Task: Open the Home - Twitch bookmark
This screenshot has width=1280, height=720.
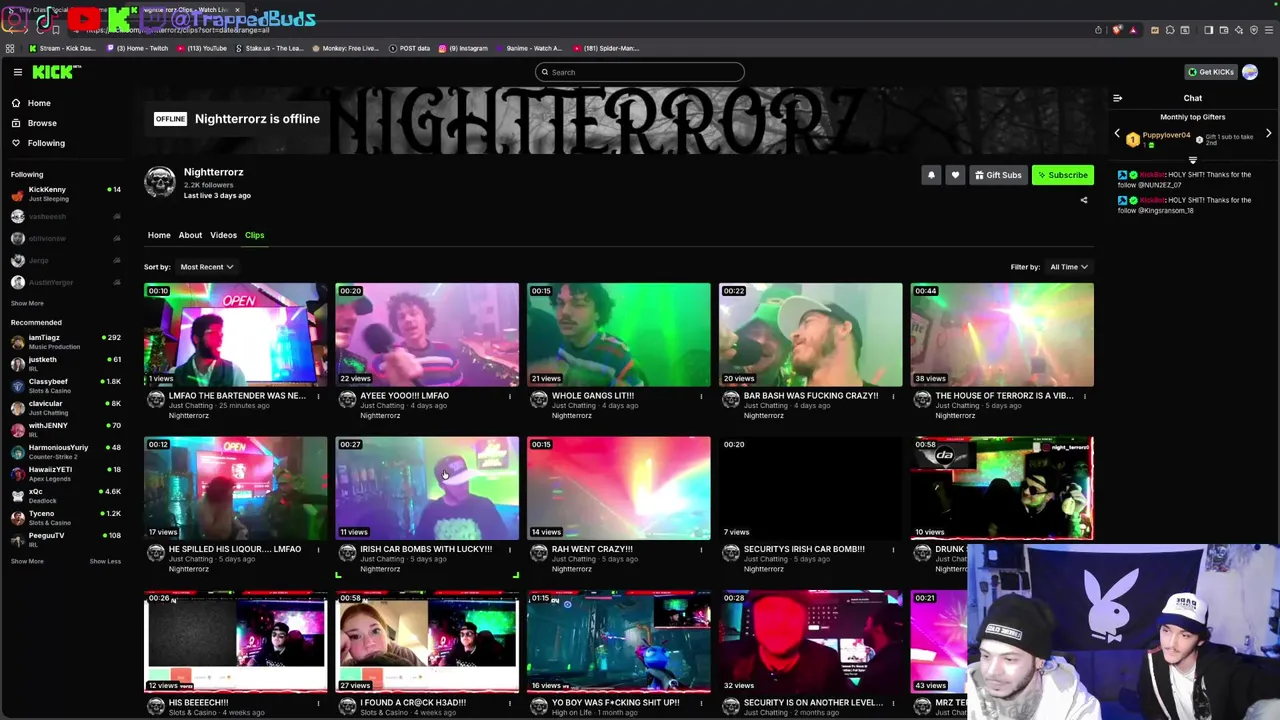Action: point(138,48)
